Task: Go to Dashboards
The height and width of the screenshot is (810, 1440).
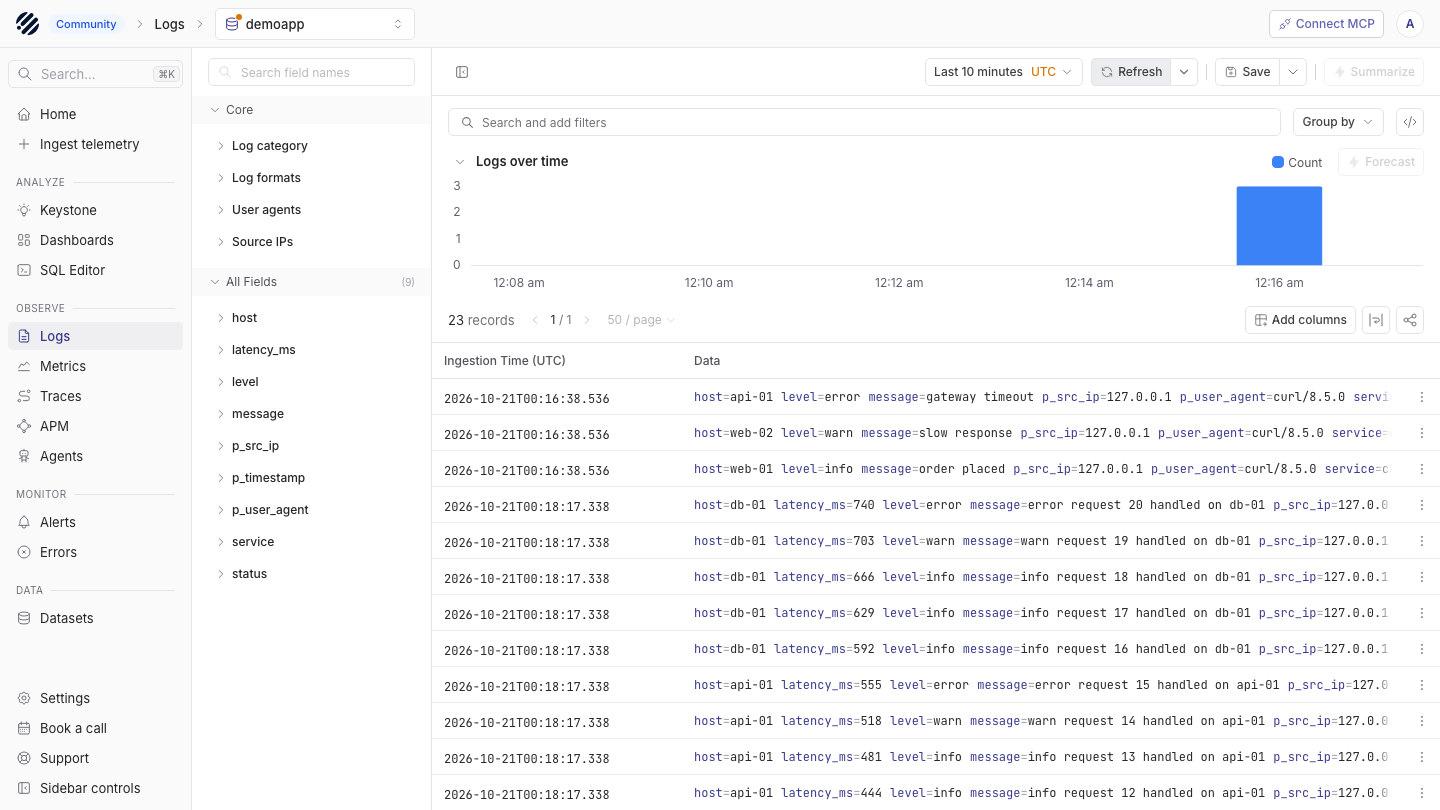Action: (96, 240)
